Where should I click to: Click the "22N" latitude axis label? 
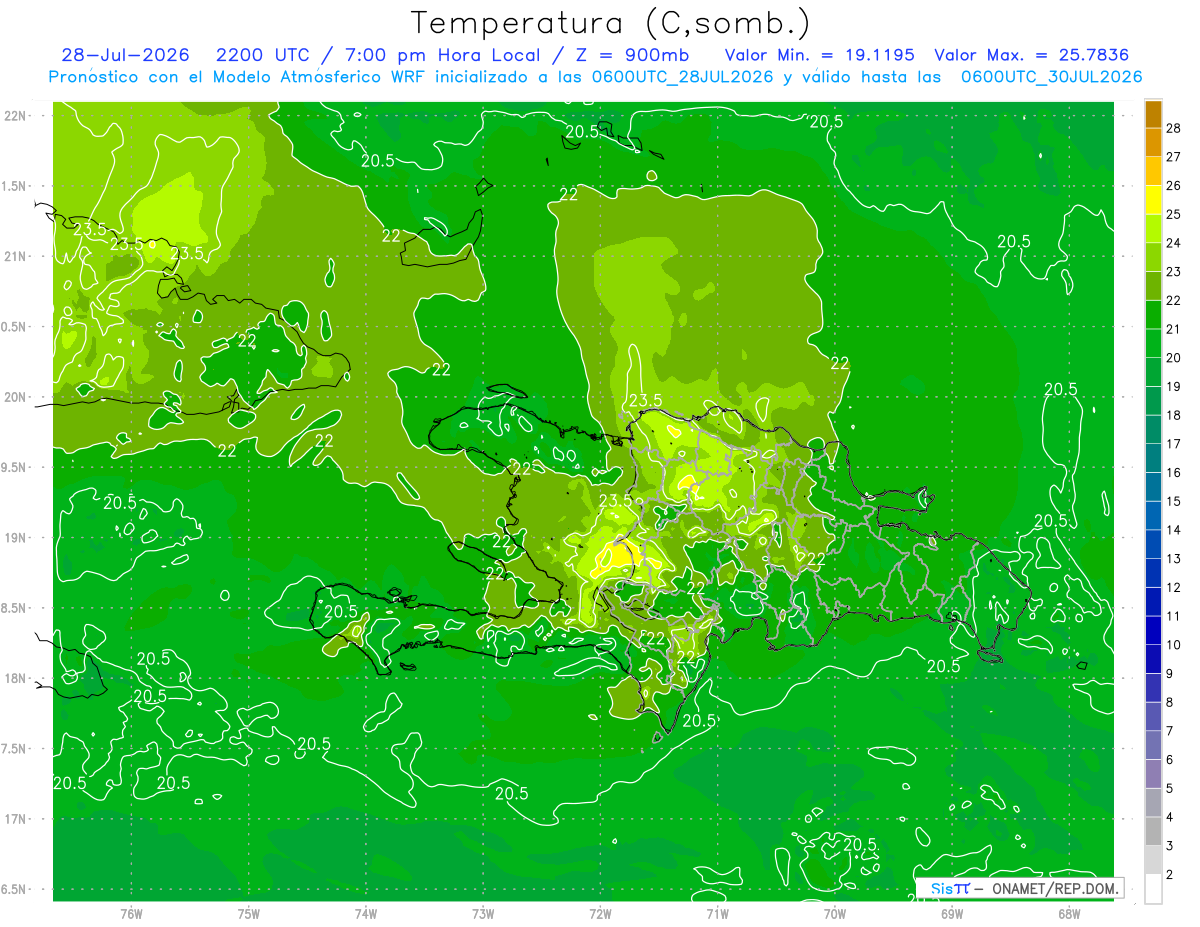(x=16, y=116)
